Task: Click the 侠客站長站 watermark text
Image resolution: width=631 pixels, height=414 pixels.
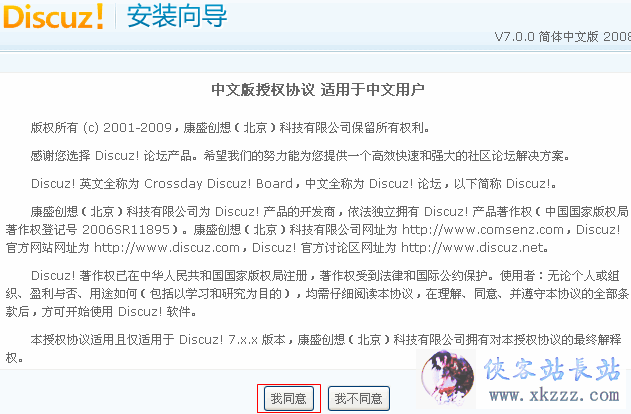Action: coord(552,369)
